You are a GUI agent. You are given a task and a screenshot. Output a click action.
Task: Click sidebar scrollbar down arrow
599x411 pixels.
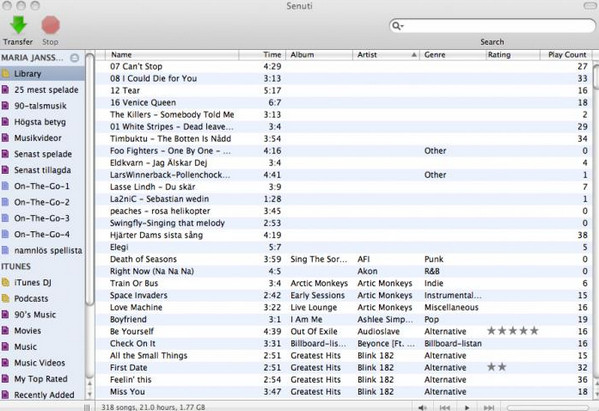[90, 394]
